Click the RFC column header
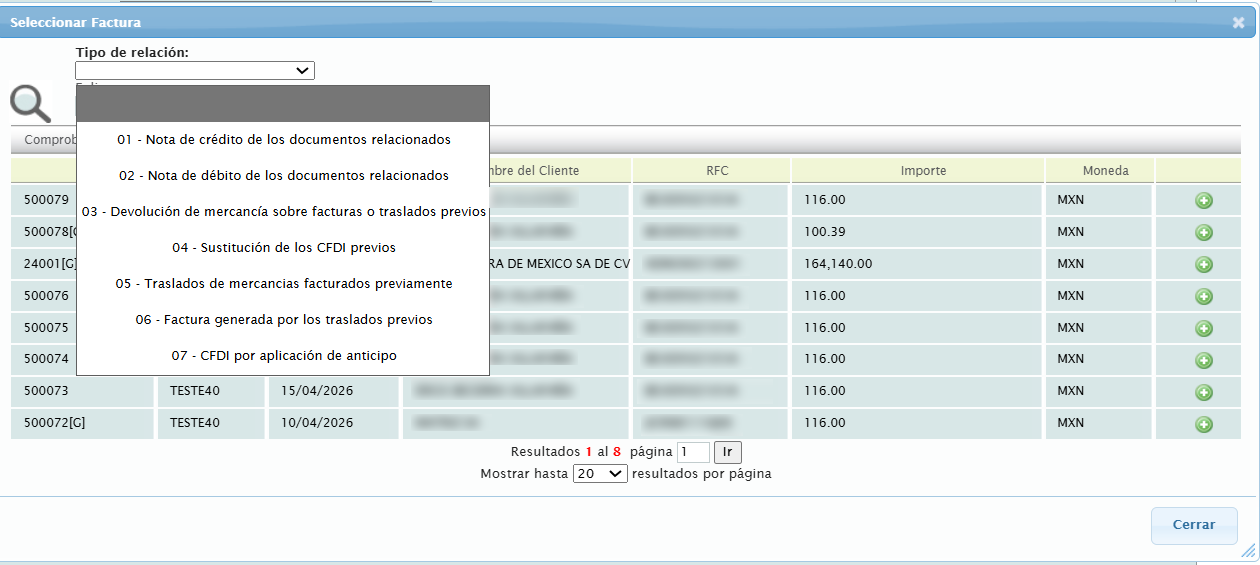This screenshot has height=565, width=1260. [711, 170]
